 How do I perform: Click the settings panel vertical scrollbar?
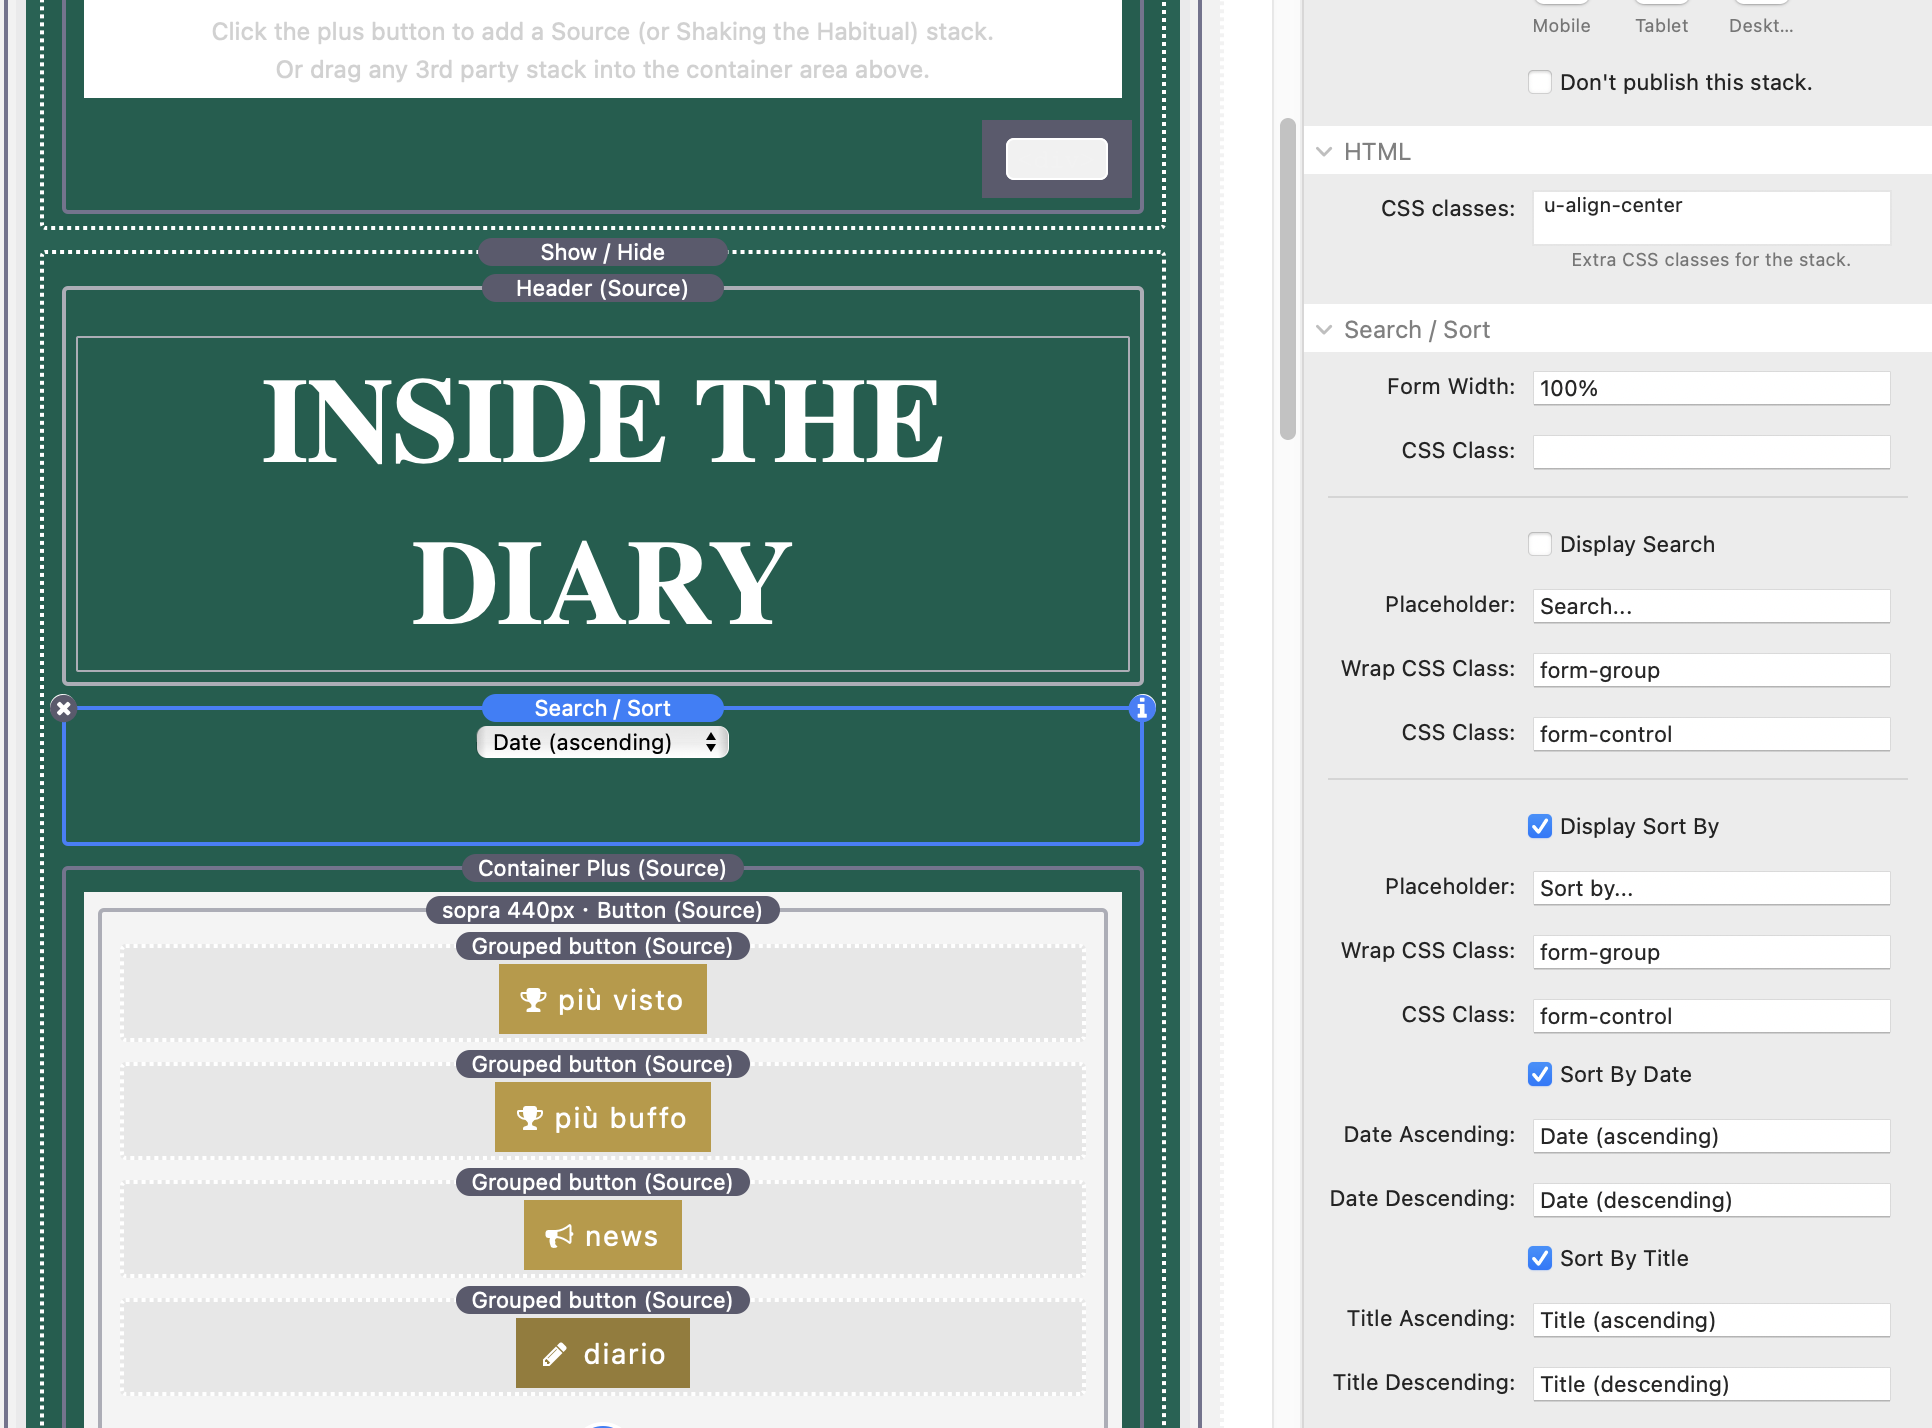(1288, 279)
